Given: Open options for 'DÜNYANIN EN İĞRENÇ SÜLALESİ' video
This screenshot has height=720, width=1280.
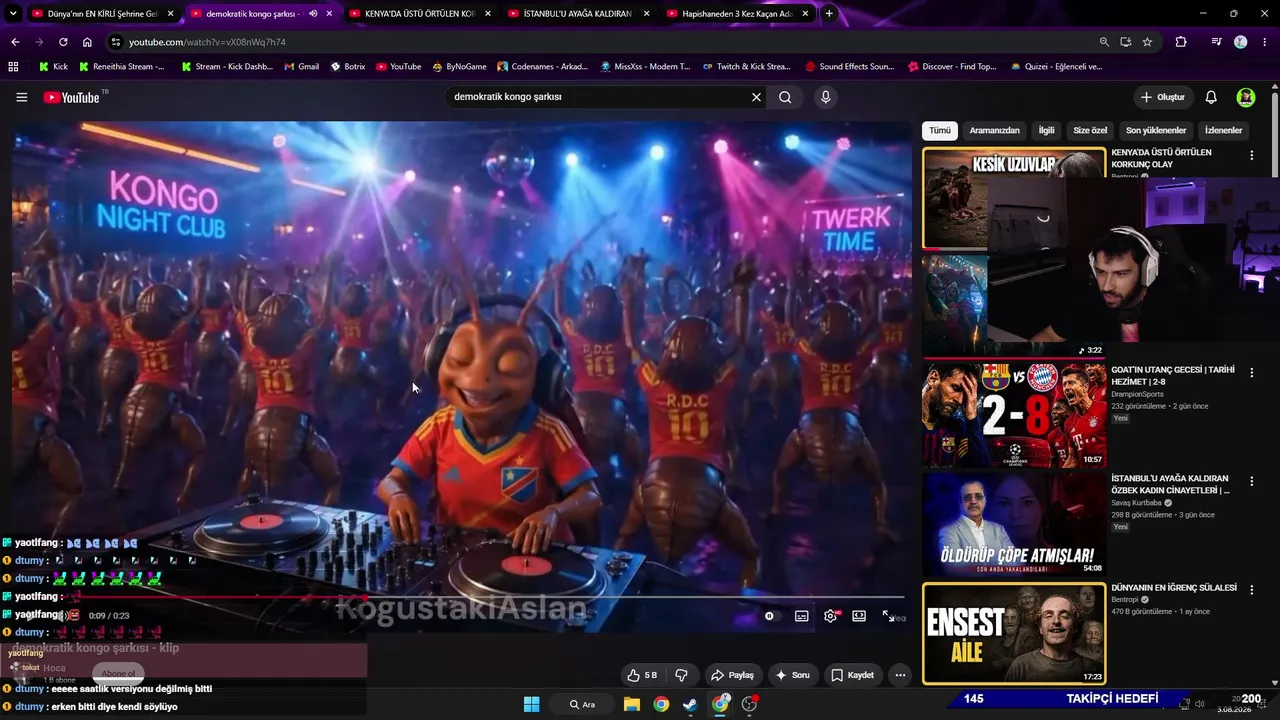Looking at the screenshot, I should (1251, 590).
